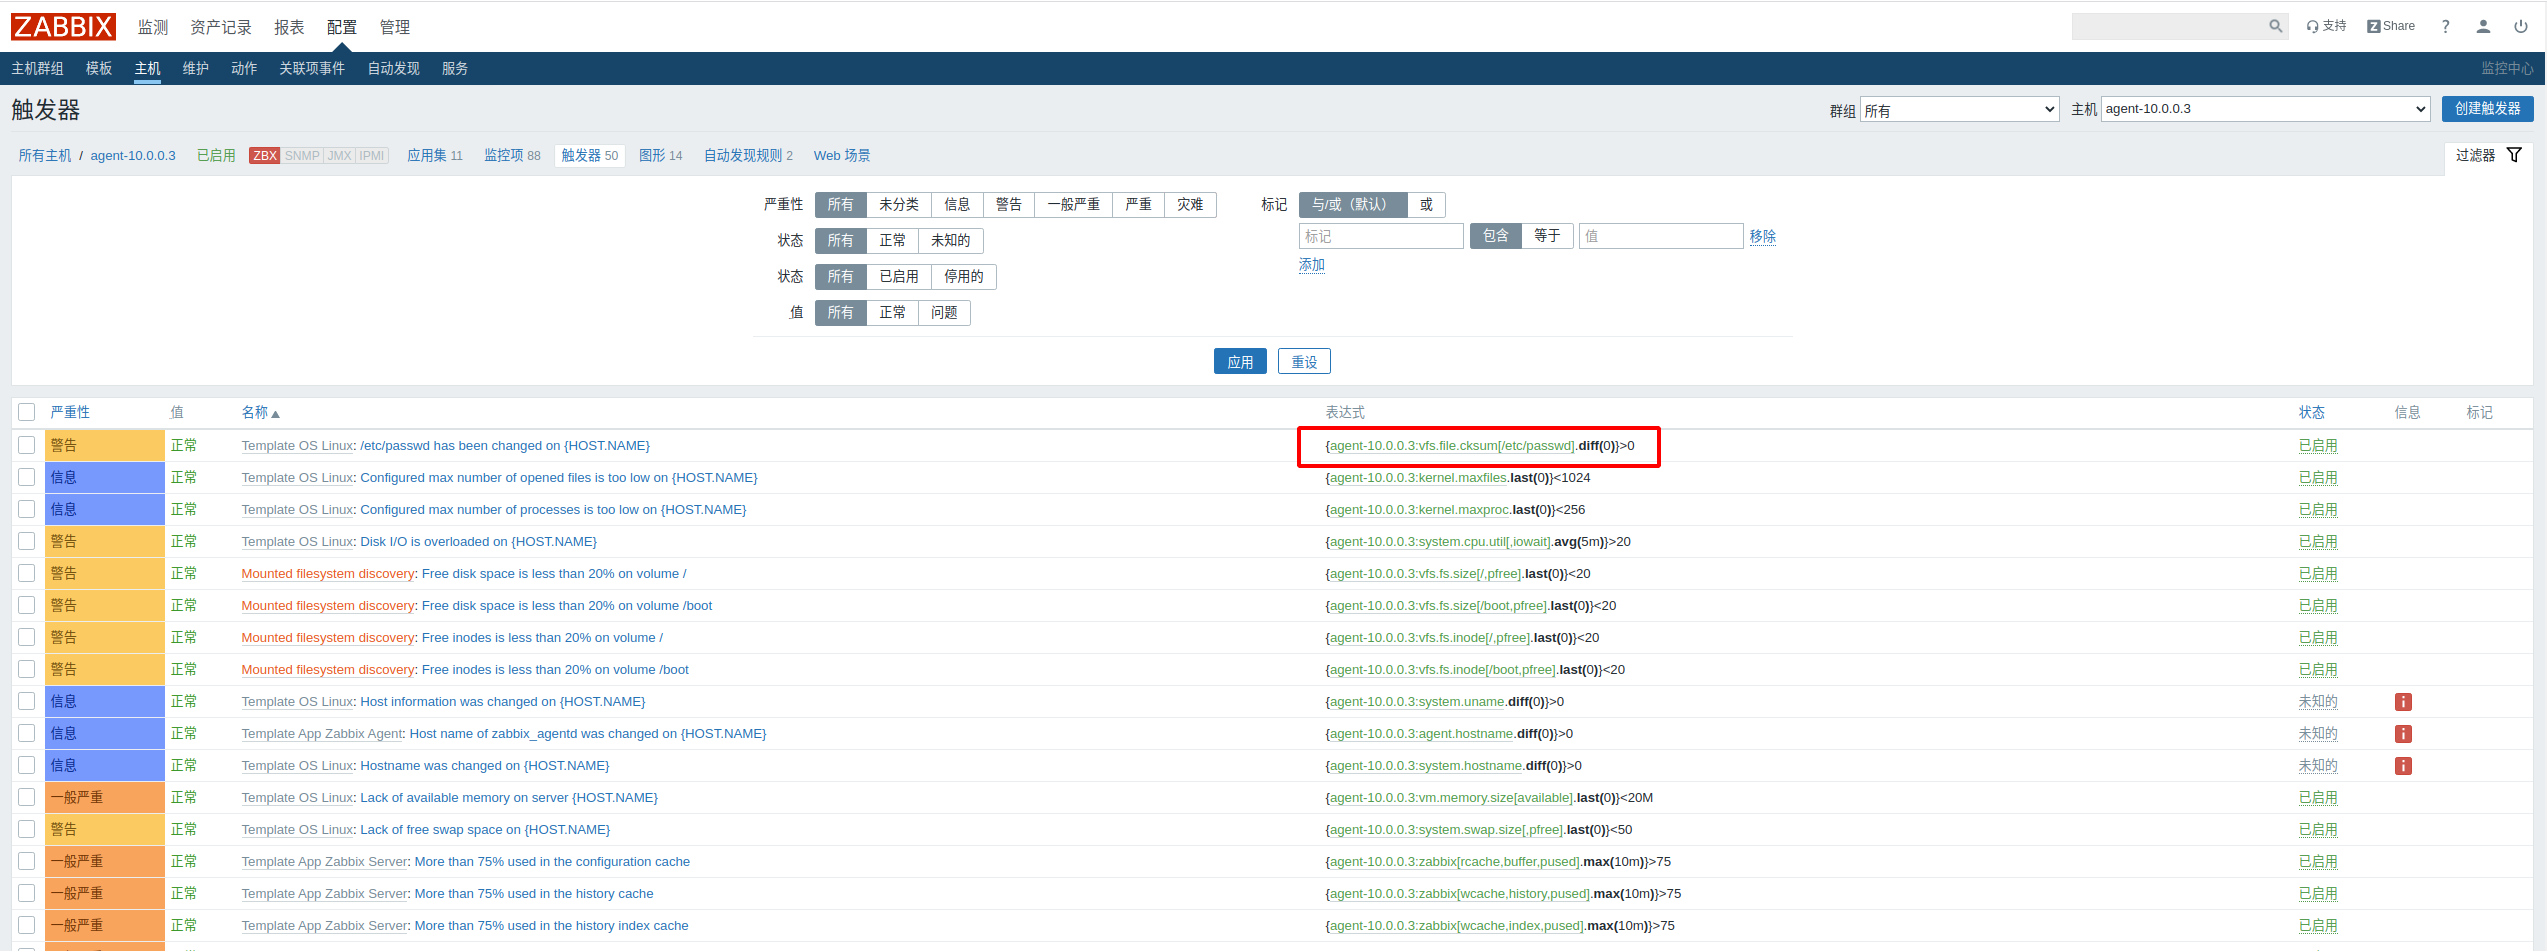
Task: Open the 报表 top menu
Action: coord(289,27)
